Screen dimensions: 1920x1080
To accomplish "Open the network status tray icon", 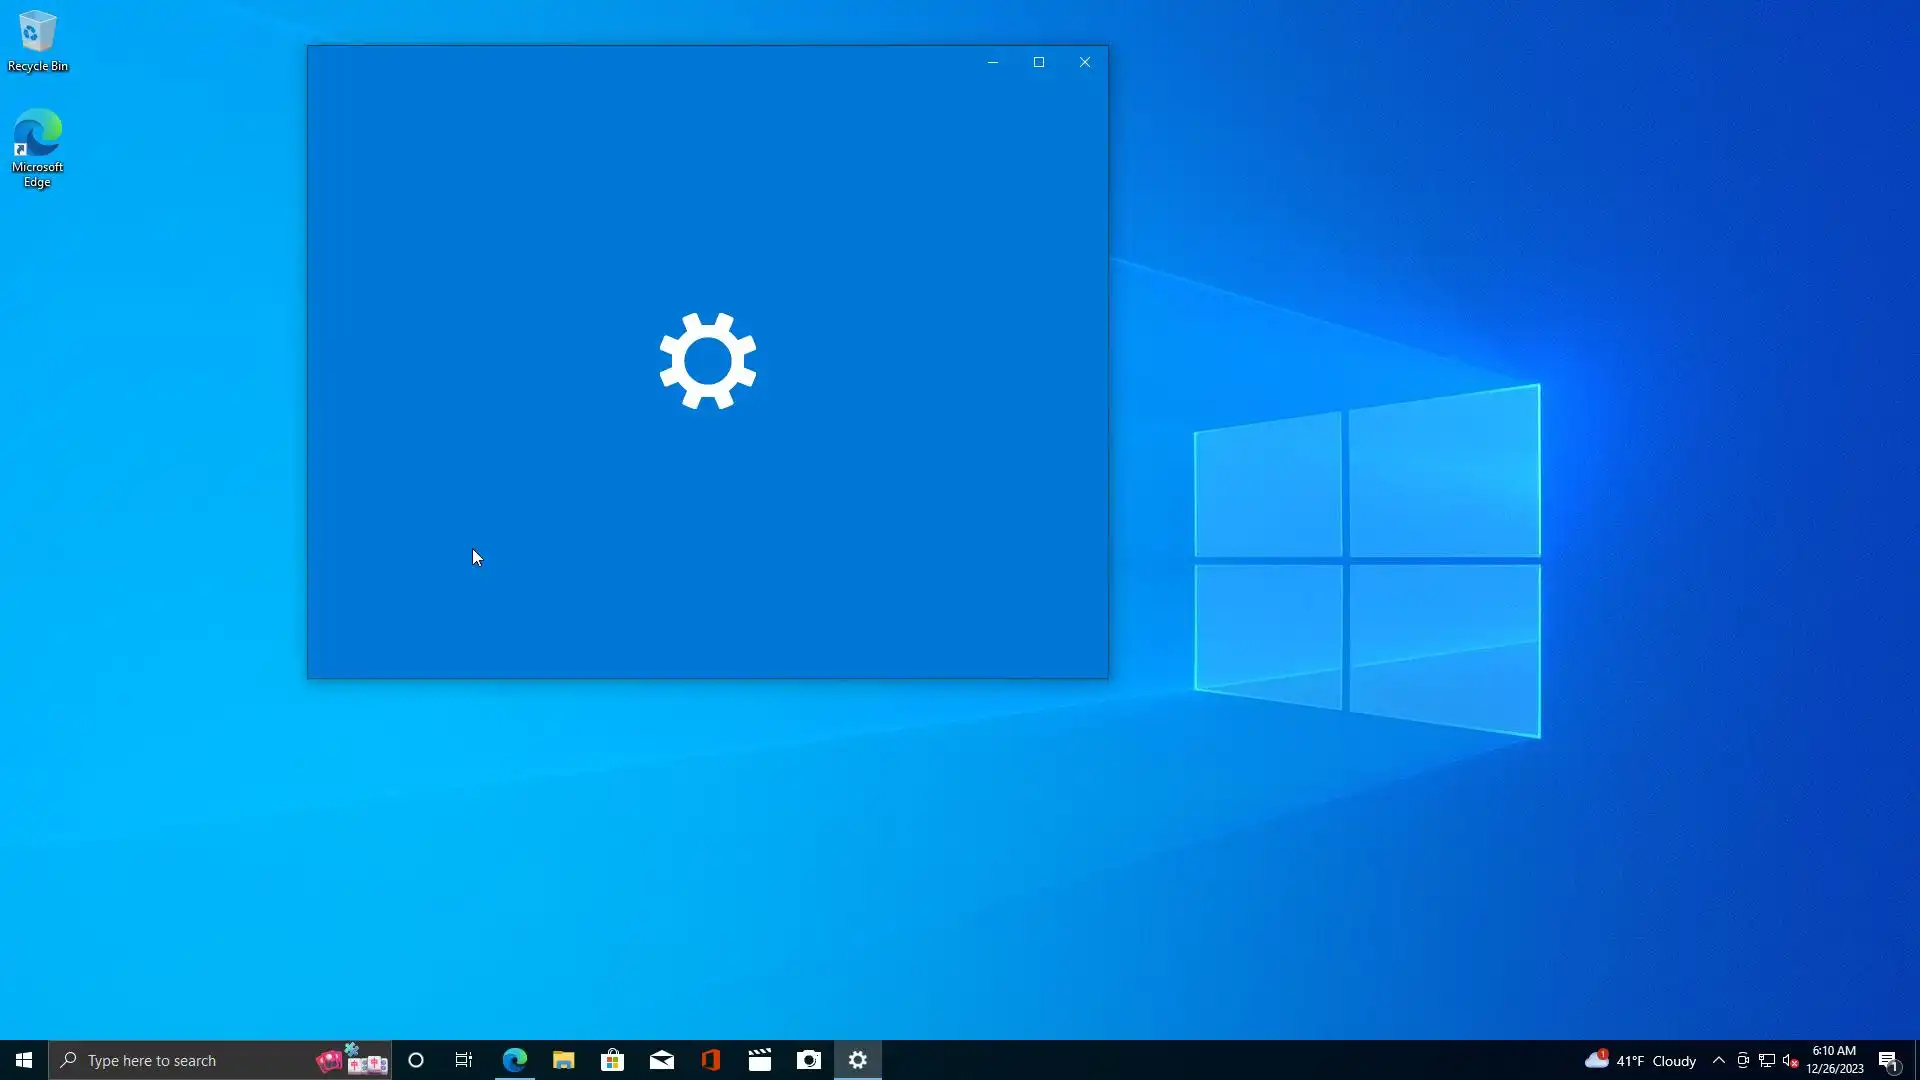I will [1766, 1060].
